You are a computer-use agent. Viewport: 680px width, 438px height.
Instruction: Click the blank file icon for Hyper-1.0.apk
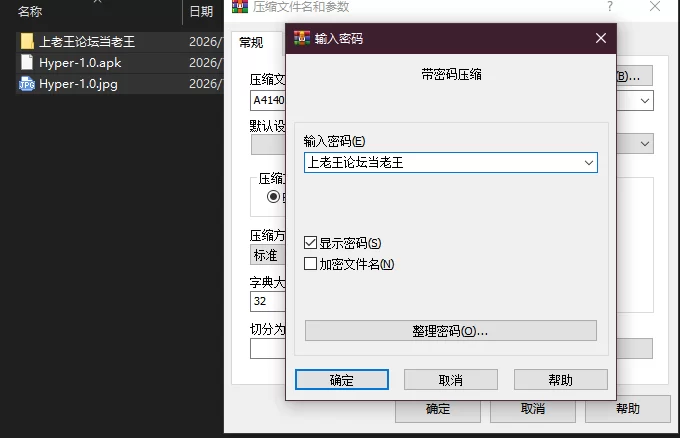(27, 62)
